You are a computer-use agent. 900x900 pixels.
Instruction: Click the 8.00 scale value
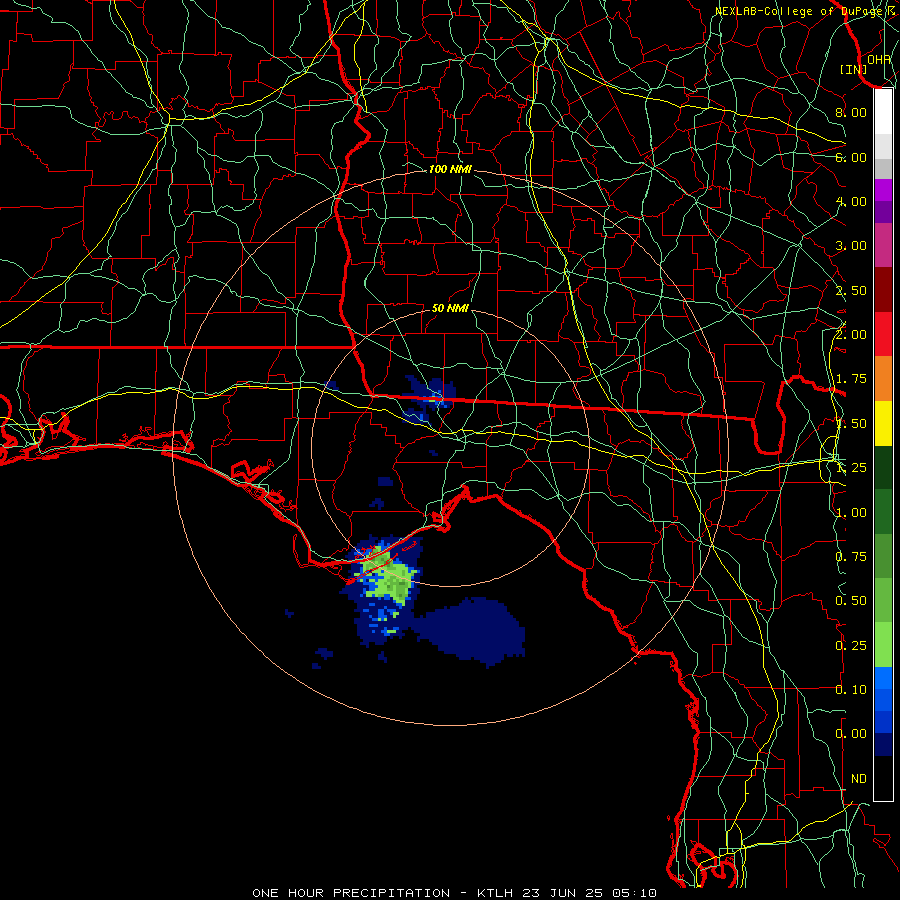[x=851, y=112]
